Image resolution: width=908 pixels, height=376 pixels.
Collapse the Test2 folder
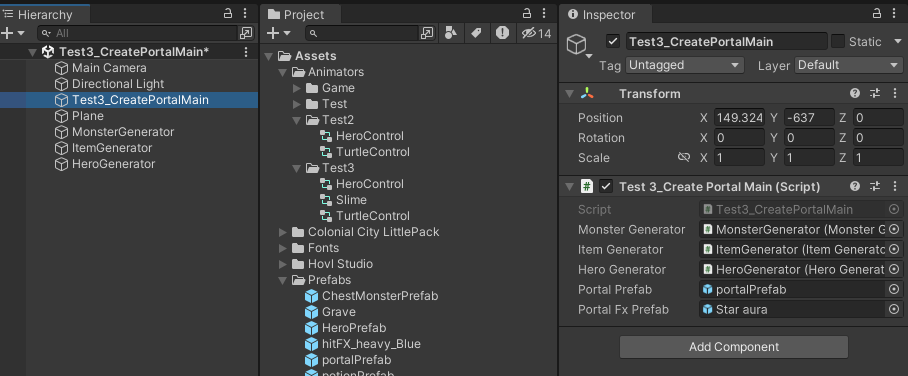click(297, 120)
